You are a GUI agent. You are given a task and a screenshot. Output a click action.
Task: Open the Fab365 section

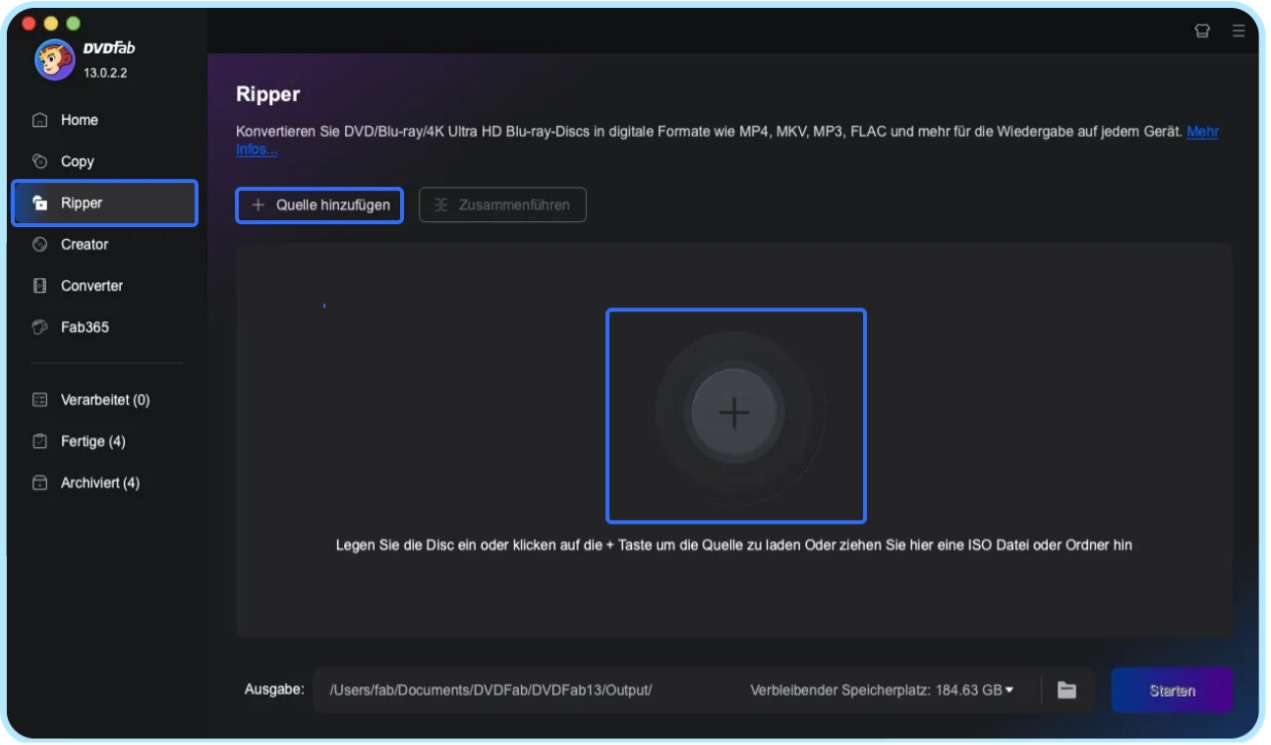(x=84, y=327)
